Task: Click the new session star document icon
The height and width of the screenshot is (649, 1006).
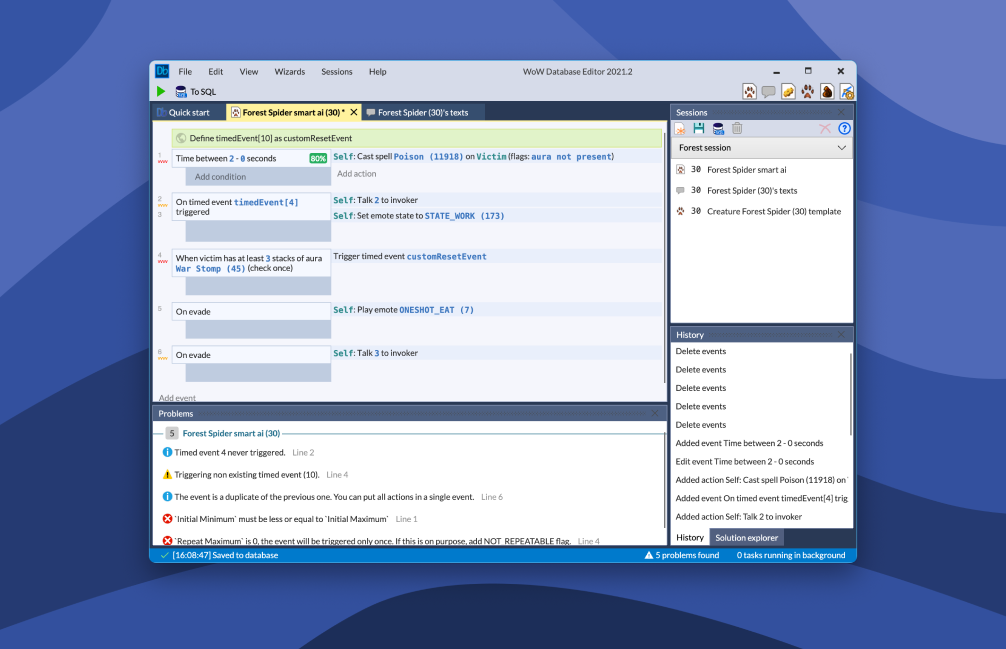Action: (x=680, y=128)
